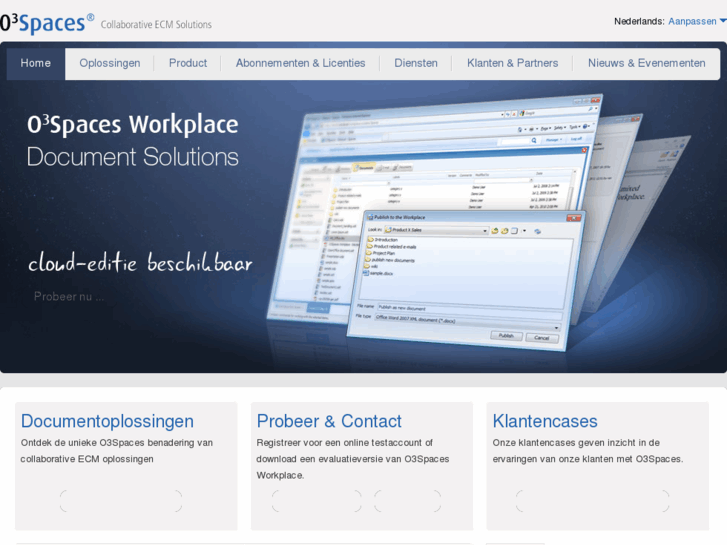Click the Cancel button in banner dialog
The width and height of the screenshot is (727, 545).
point(542,338)
